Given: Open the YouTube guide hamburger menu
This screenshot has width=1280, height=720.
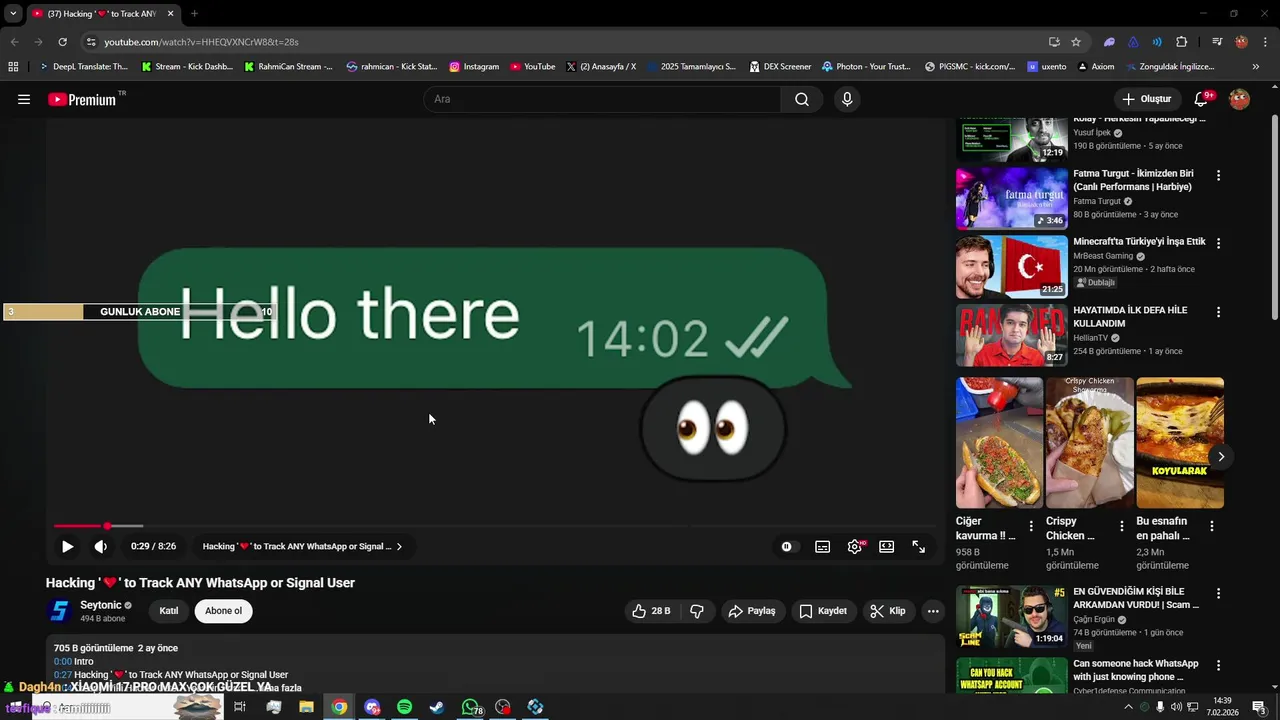Looking at the screenshot, I should [x=24, y=99].
